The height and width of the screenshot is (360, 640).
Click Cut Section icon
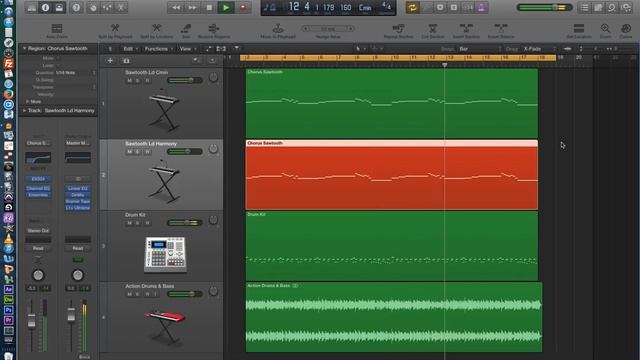pos(433,31)
